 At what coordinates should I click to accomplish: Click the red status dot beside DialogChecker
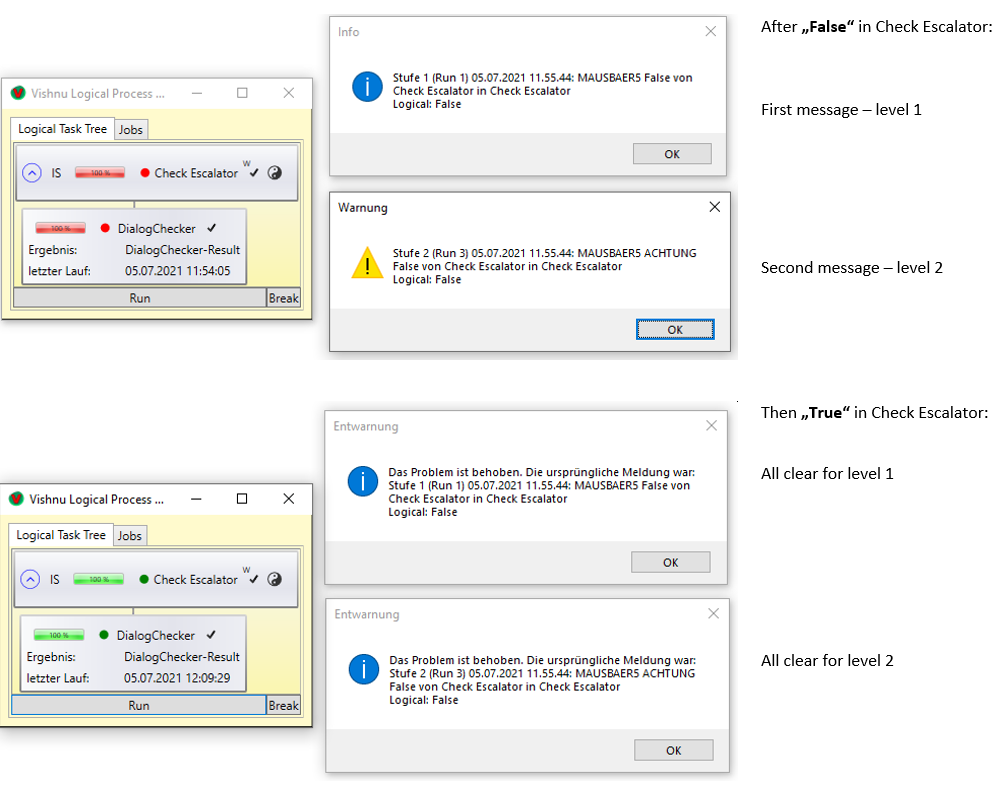pyautogui.click(x=105, y=228)
